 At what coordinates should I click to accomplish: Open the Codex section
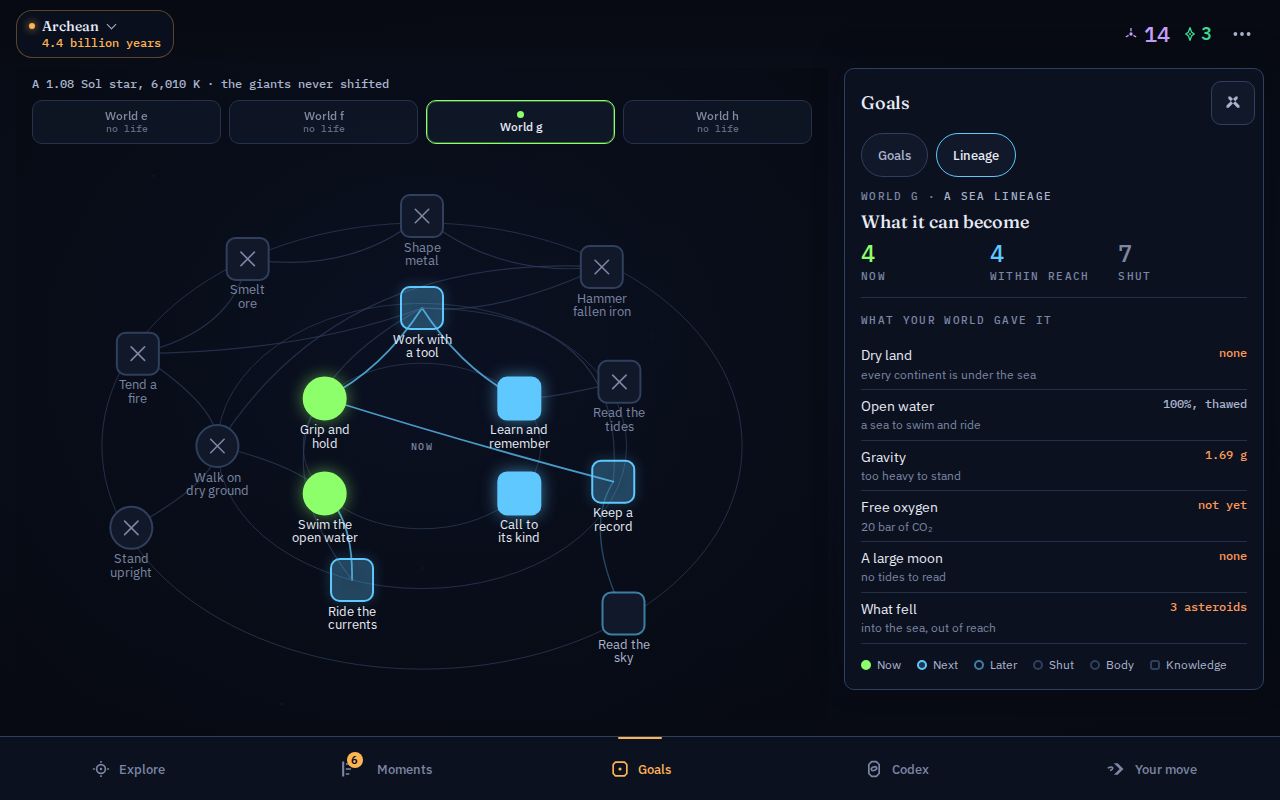click(x=896, y=769)
